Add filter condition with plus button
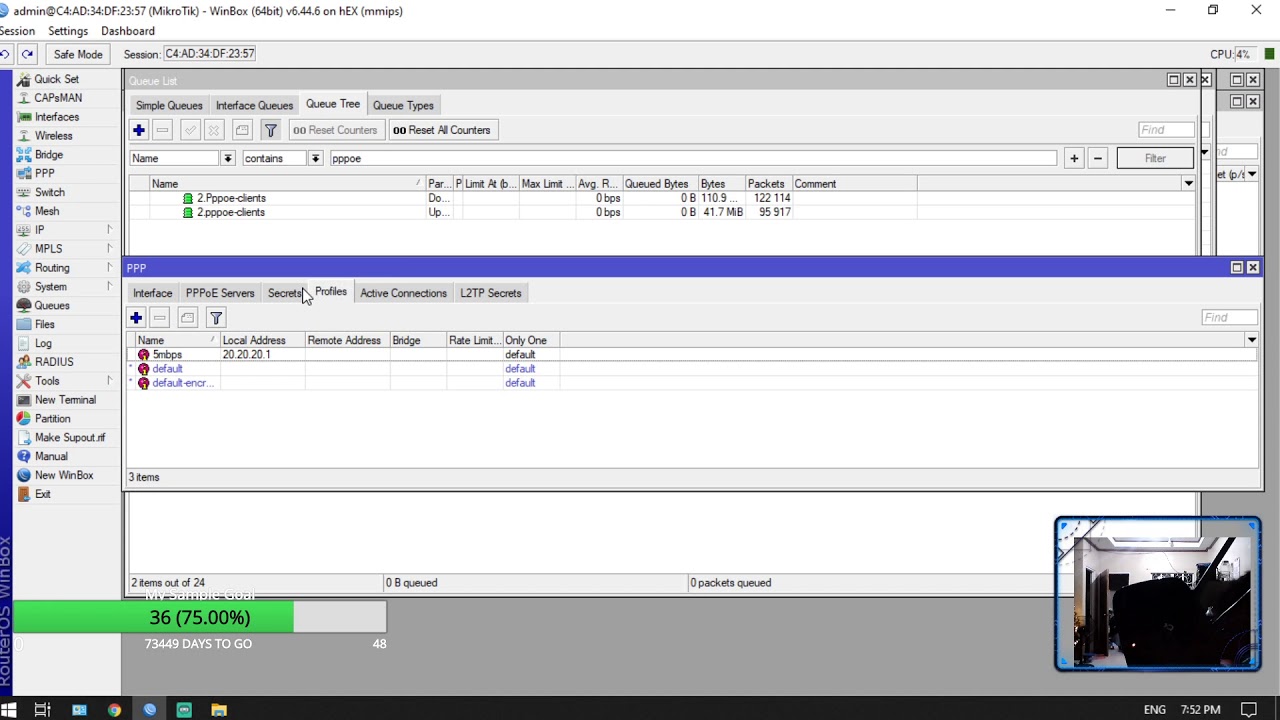Viewport: 1280px width, 720px height. coord(1074,158)
